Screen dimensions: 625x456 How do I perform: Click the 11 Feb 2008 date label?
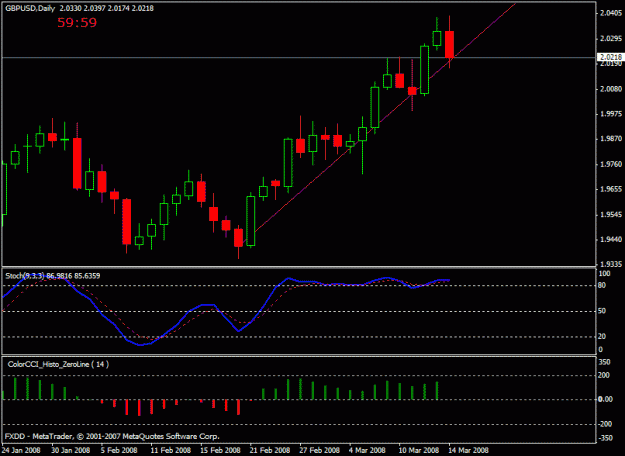click(171, 450)
